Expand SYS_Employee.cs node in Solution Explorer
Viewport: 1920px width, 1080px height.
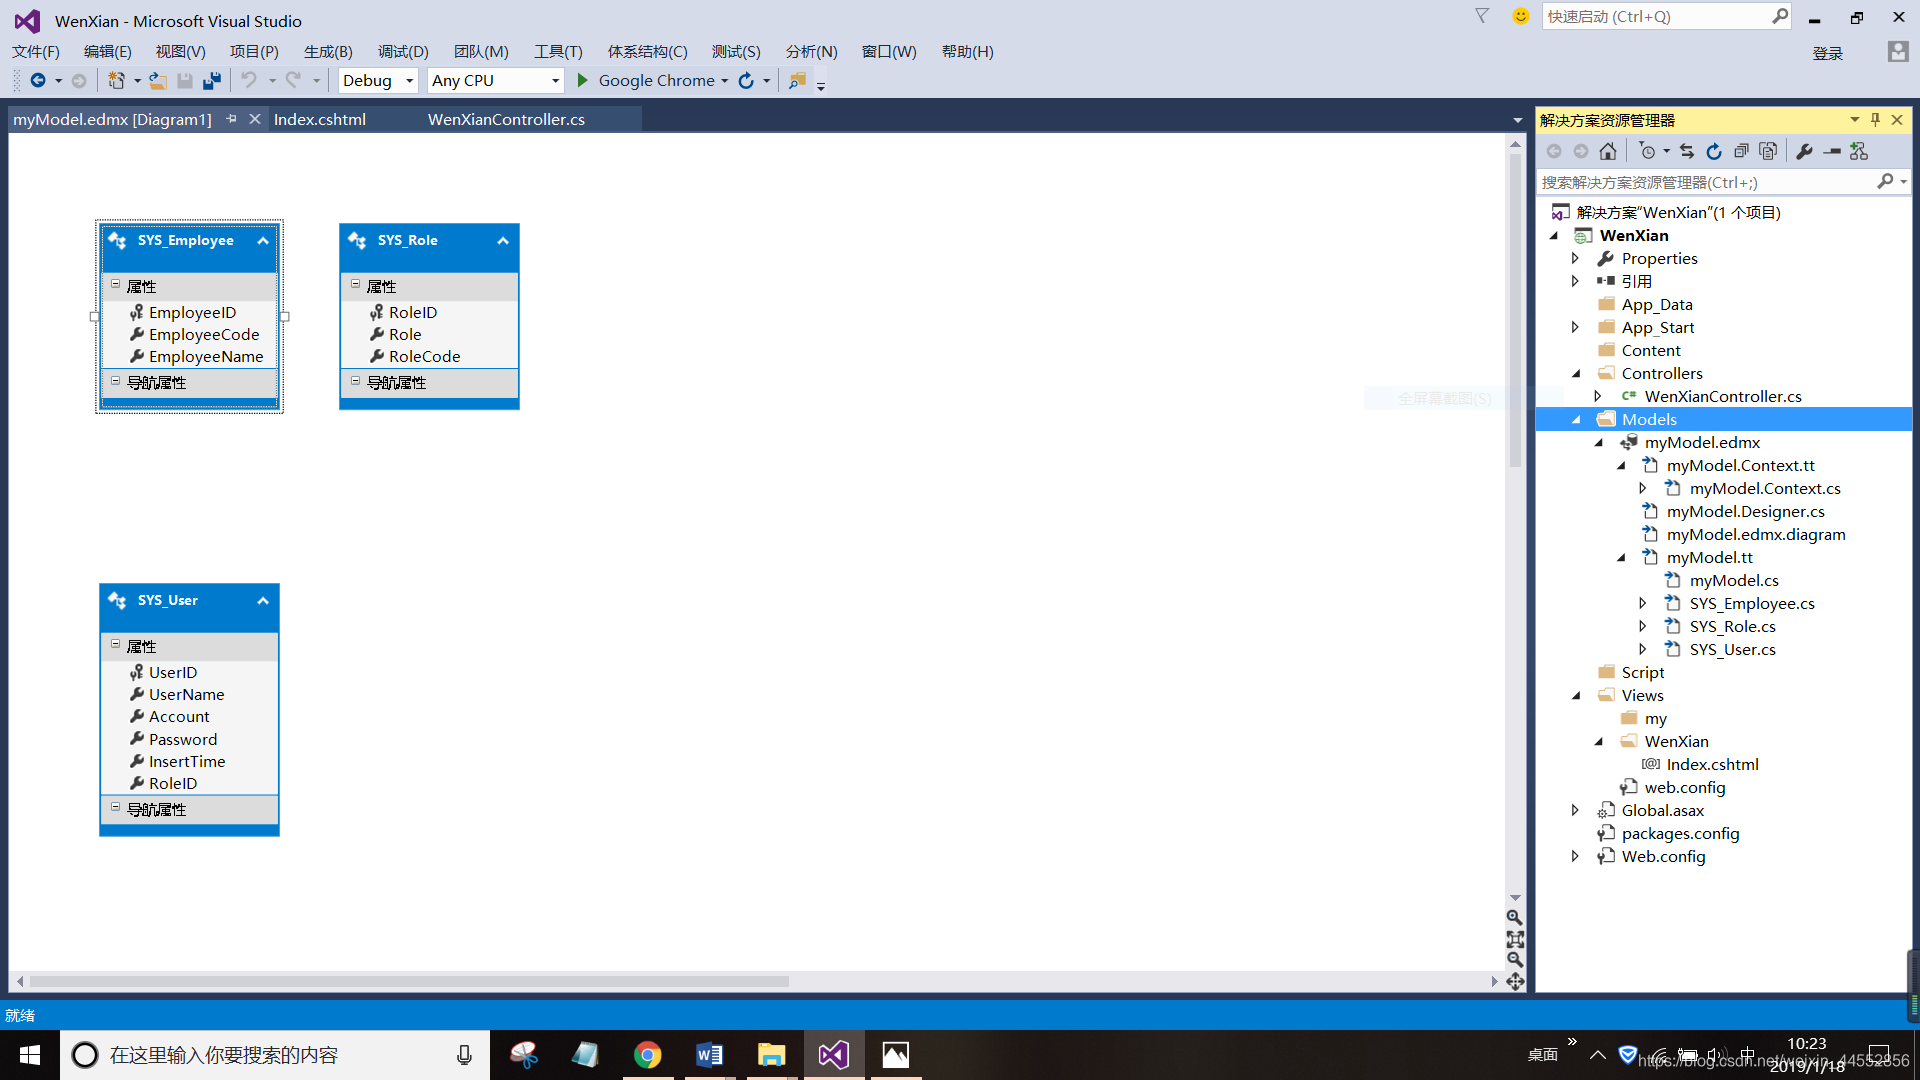coord(1643,604)
